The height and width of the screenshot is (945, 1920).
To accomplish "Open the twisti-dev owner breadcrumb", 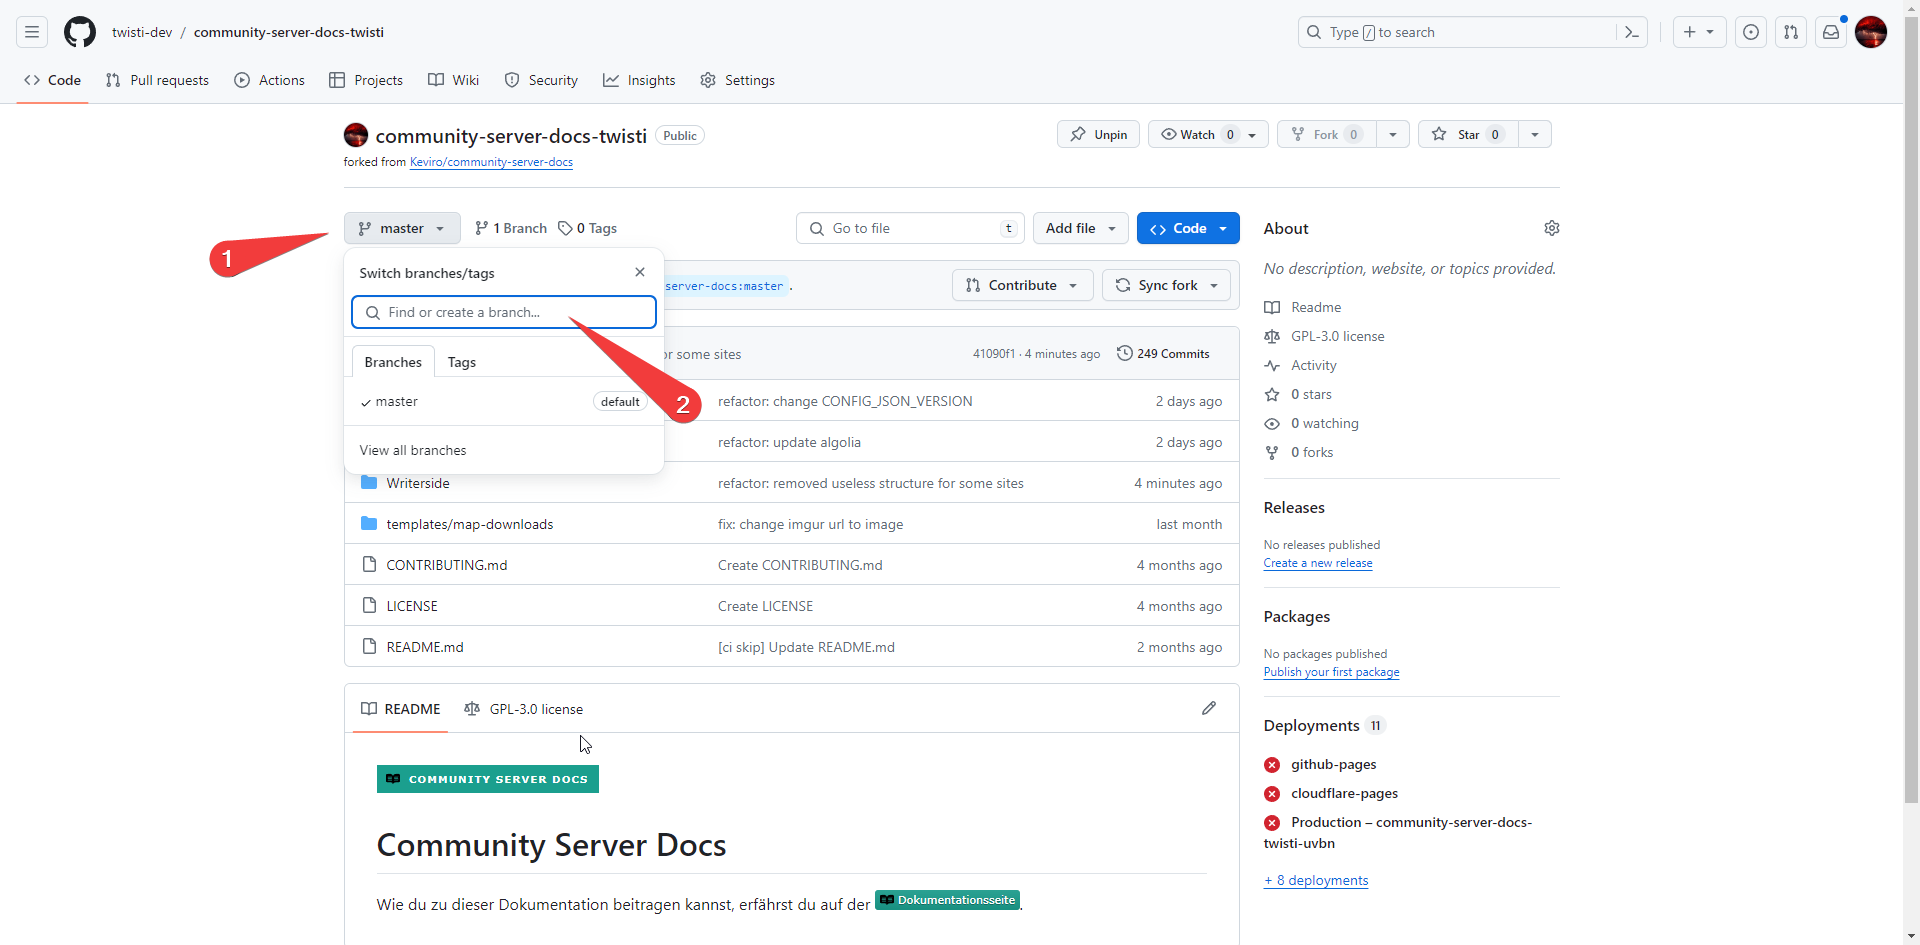I will [x=142, y=32].
